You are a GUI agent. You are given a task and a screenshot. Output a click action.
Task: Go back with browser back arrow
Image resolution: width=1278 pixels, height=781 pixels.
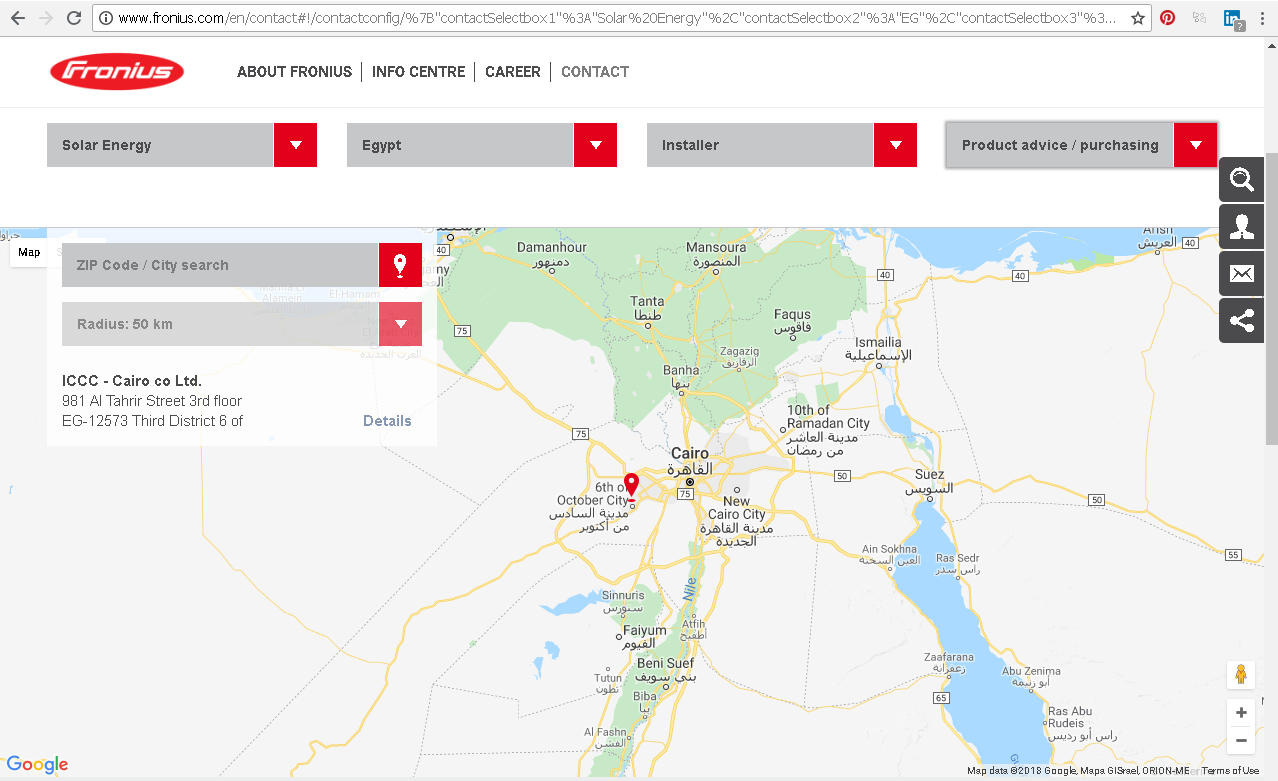[x=18, y=18]
